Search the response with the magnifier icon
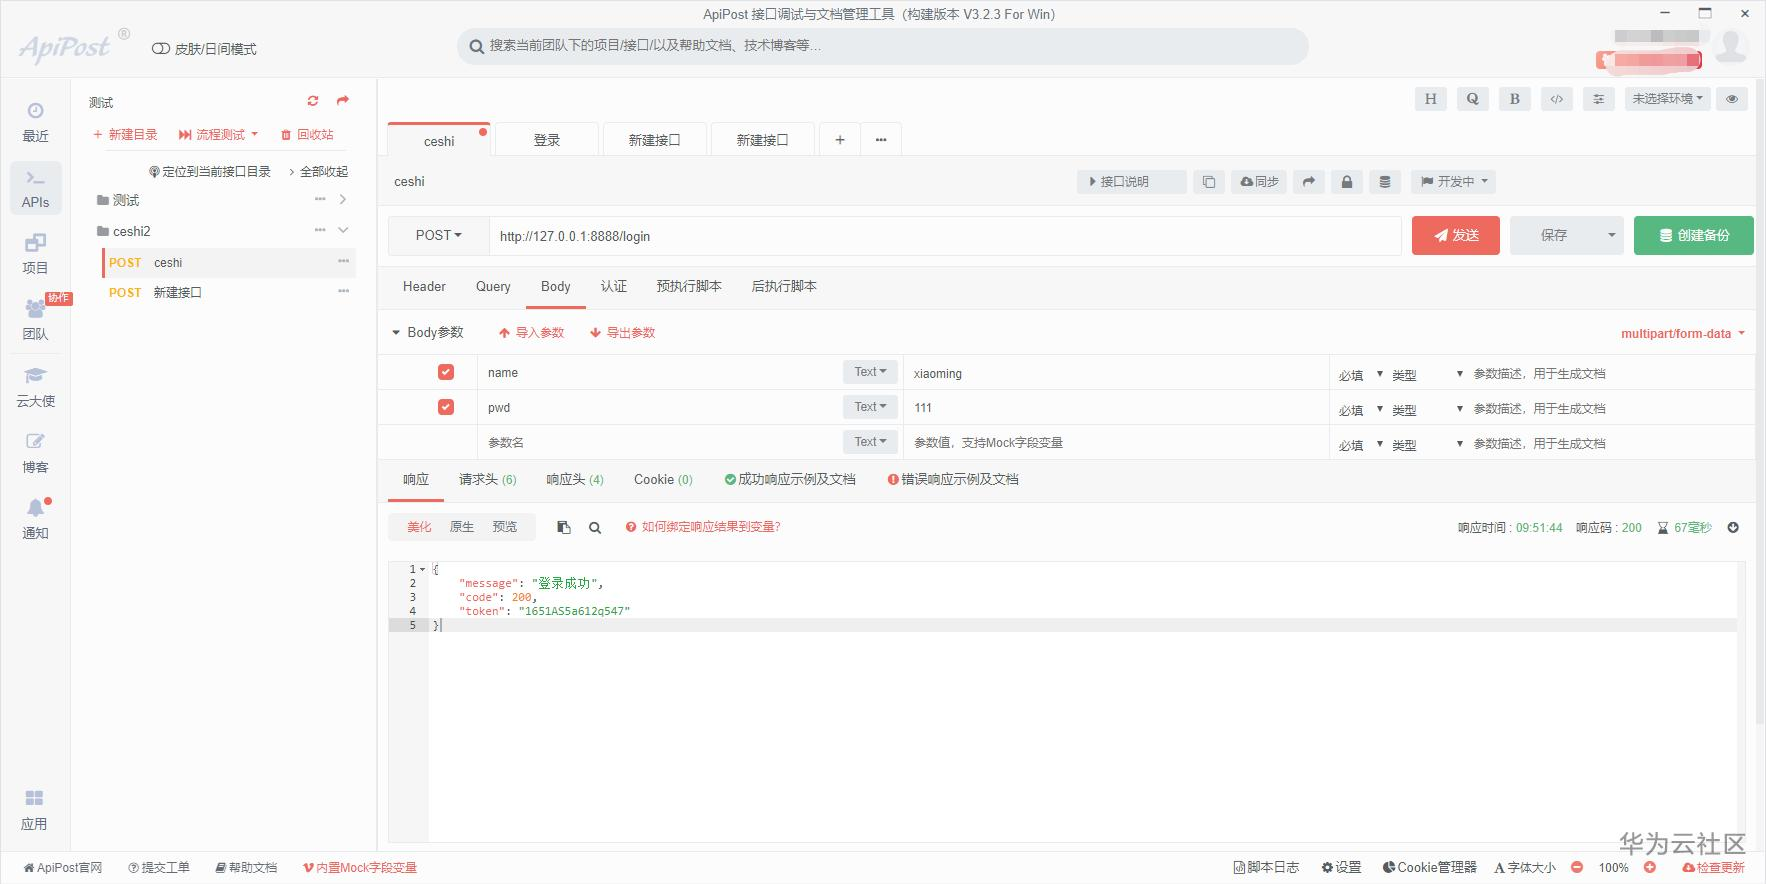Screen dimensions: 1766x884 click(x=595, y=527)
